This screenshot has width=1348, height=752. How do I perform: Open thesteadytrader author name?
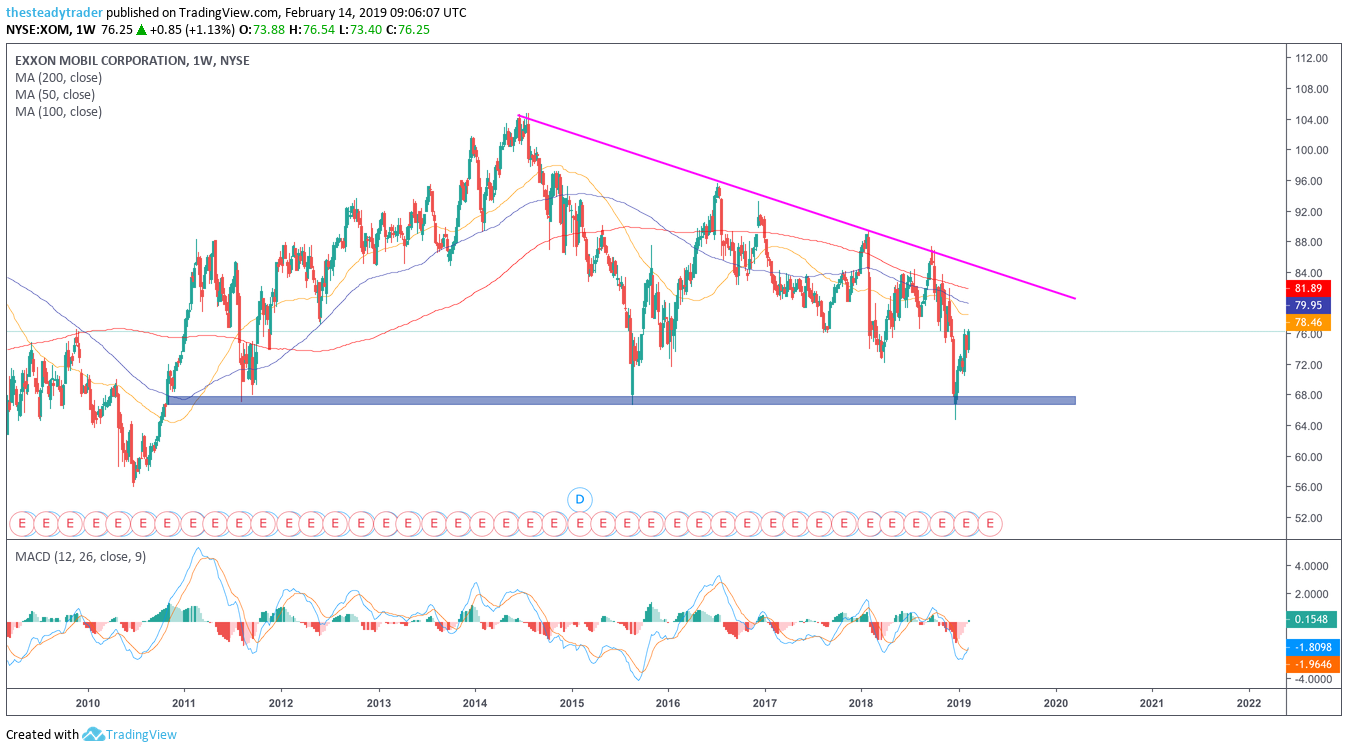pyautogui.click(x=54, y=13)
